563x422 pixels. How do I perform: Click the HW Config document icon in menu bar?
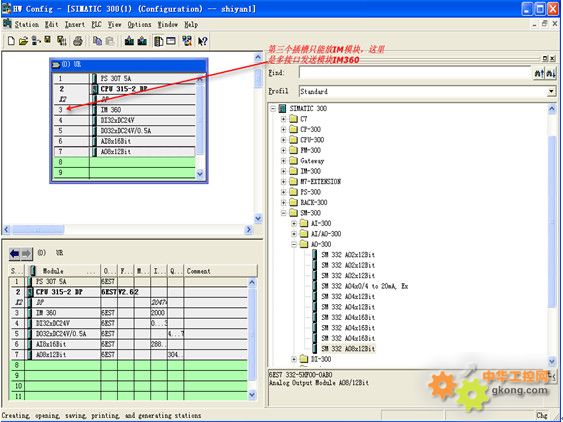pyautogui.click(x=7, y=24)
